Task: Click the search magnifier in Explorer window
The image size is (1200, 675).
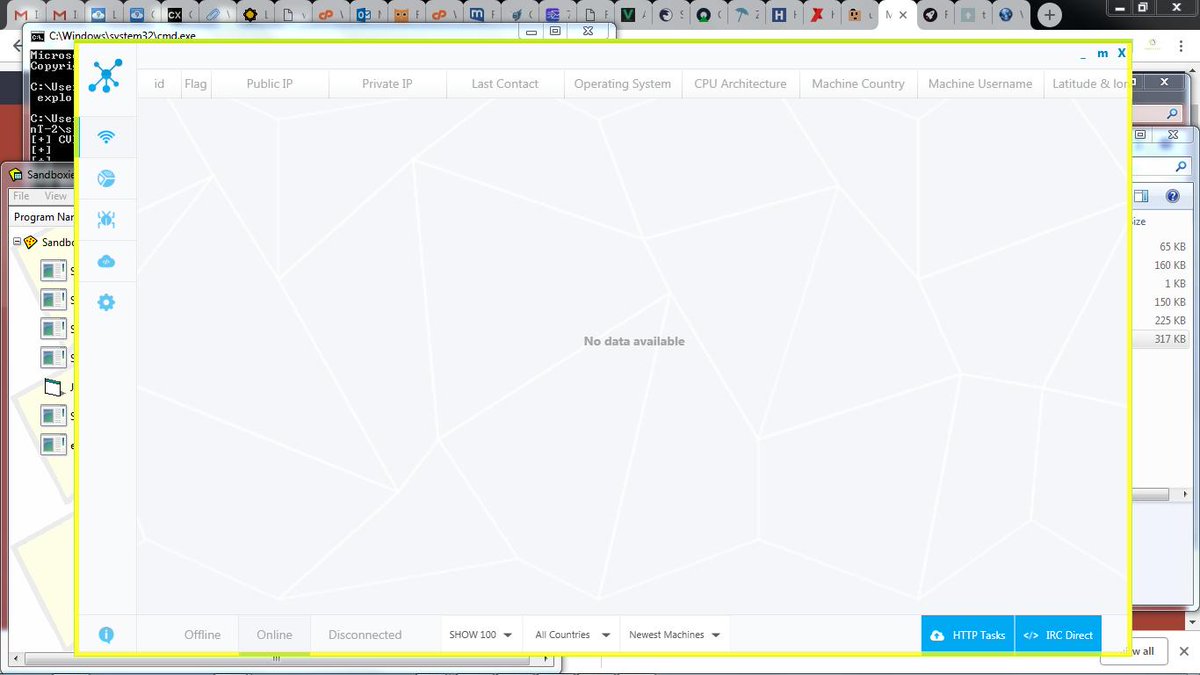Action: [x=1181, y=167]
